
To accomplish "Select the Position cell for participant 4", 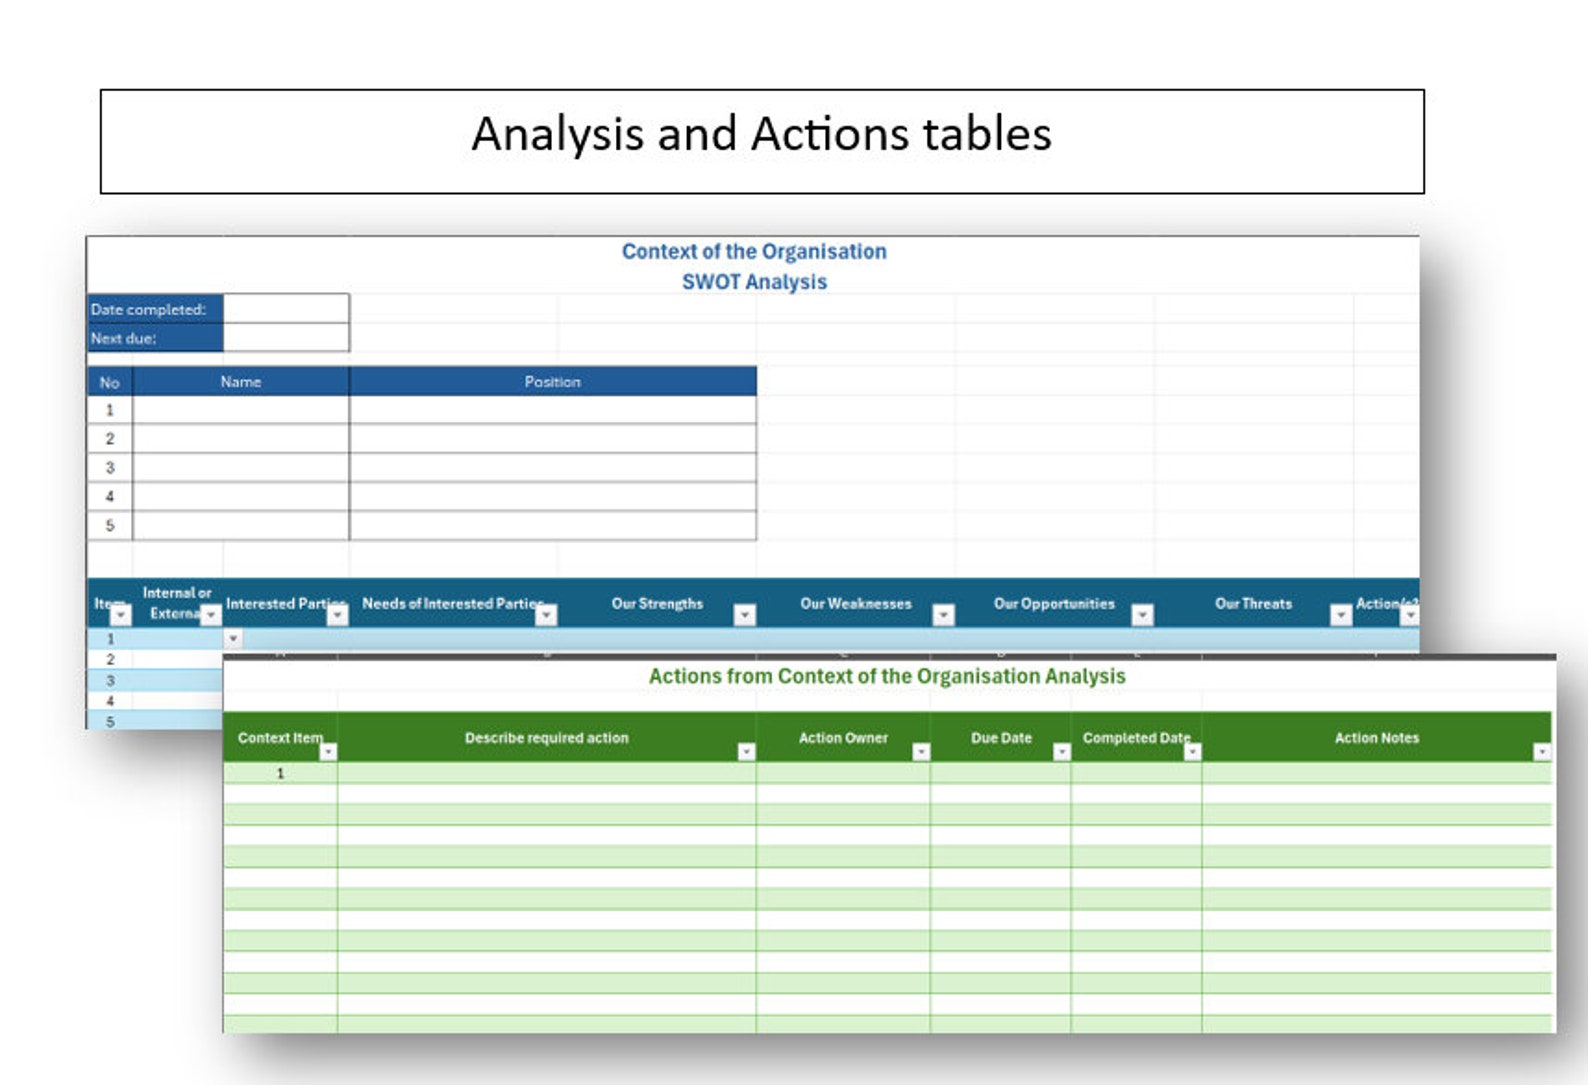I will point(553,497).
